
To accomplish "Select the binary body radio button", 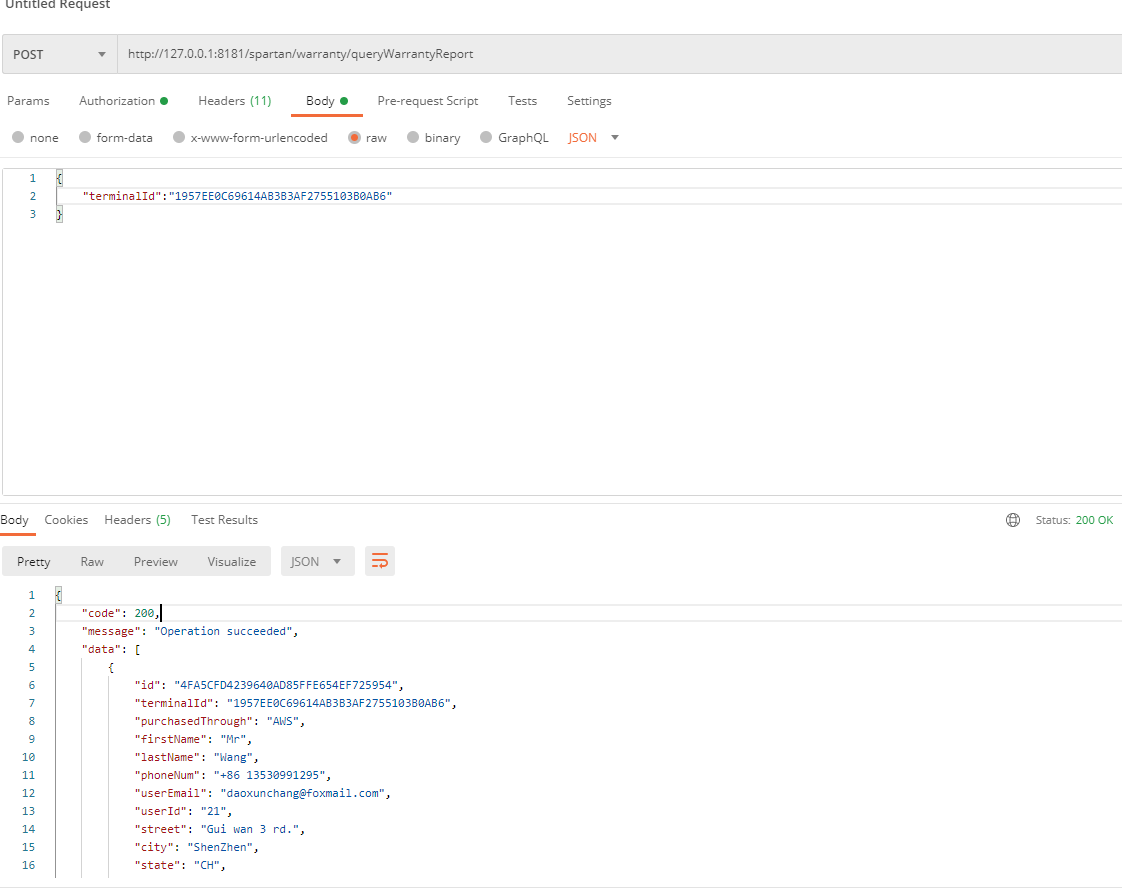I will [413, 138].
